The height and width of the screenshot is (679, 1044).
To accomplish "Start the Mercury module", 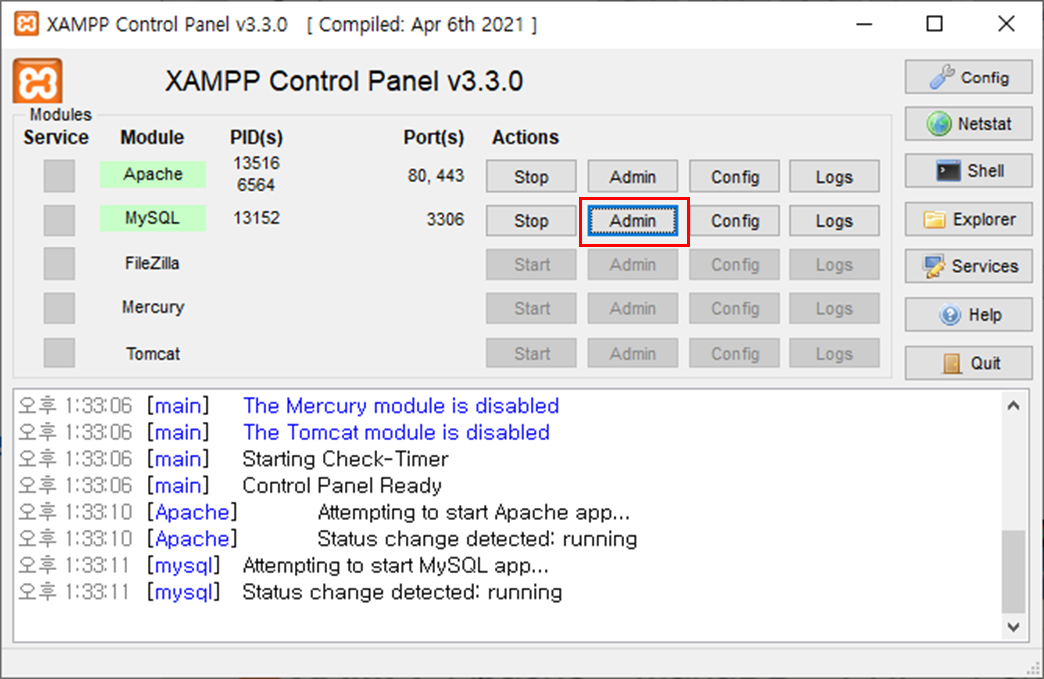I will click(531, 308).
